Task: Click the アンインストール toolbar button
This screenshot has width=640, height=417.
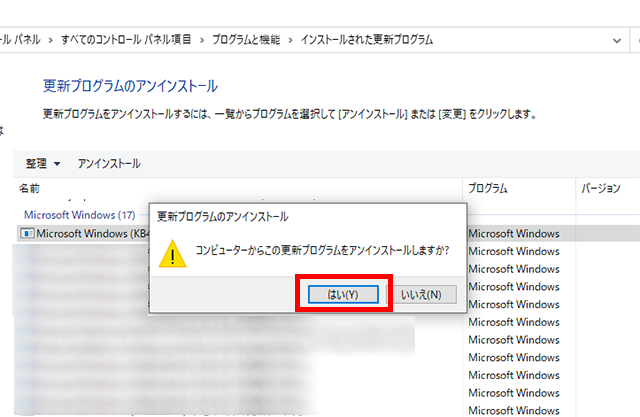Action: tap(109, 164)
